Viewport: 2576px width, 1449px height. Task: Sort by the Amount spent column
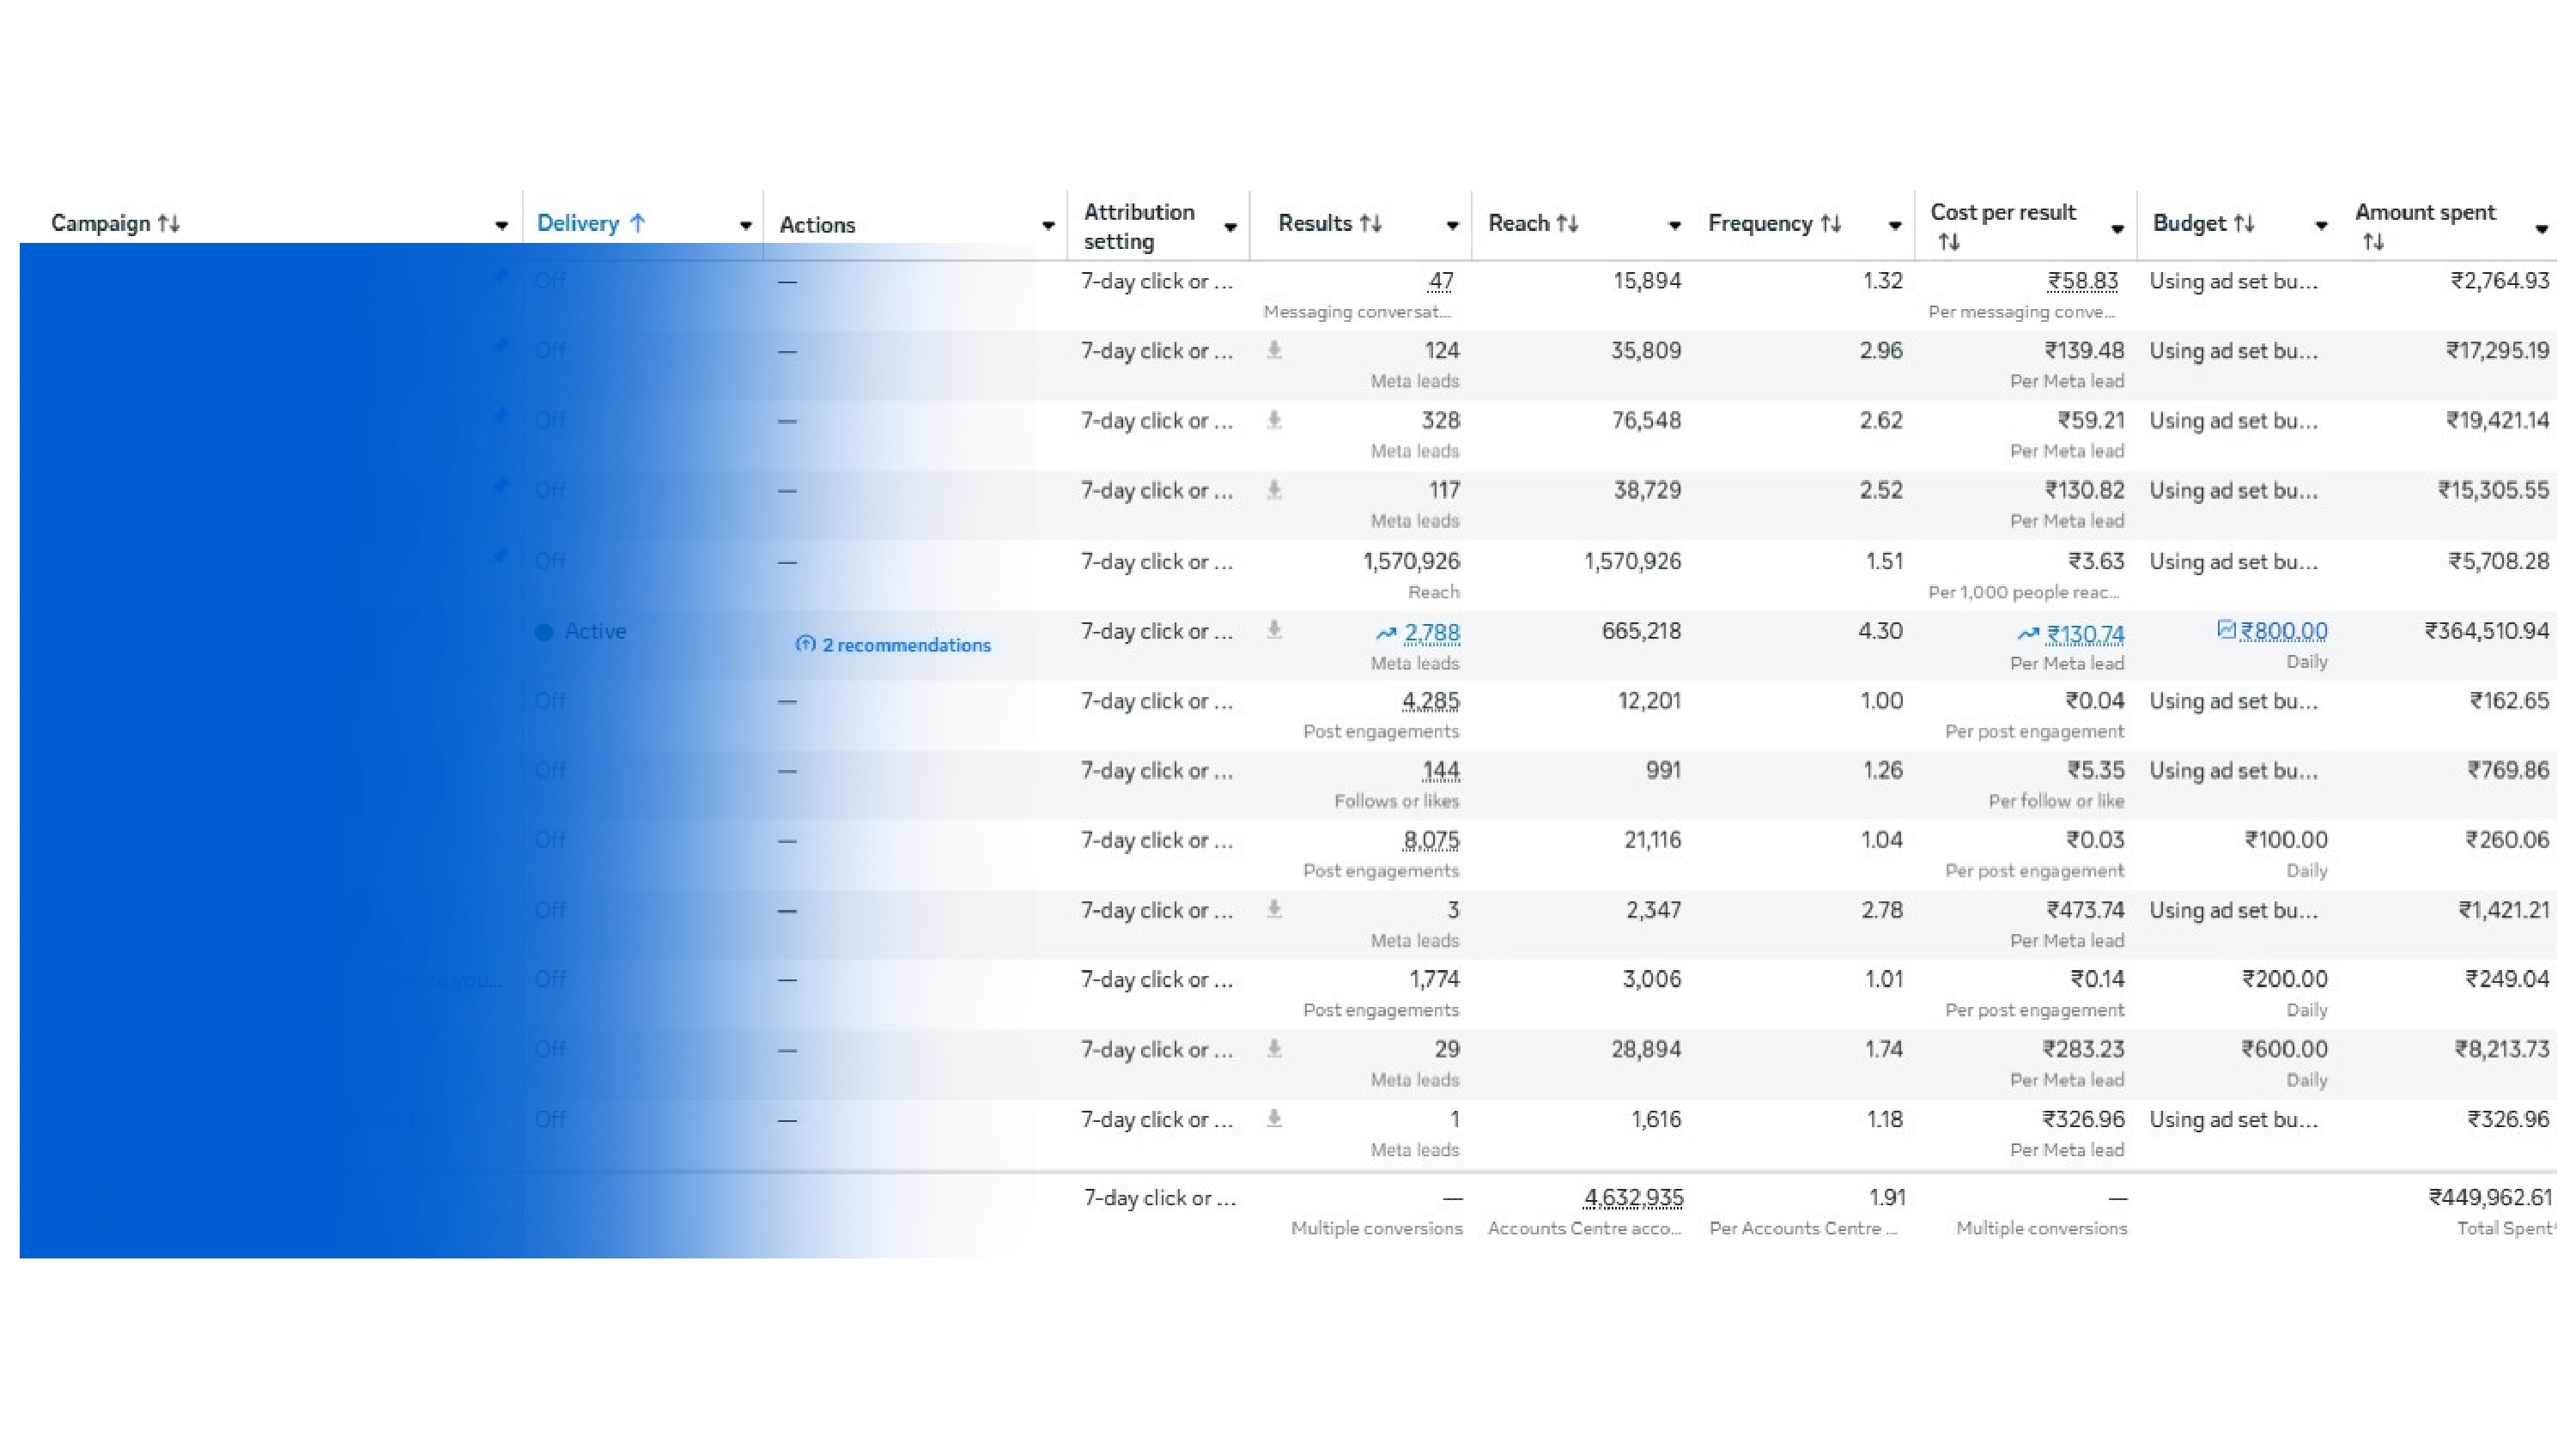pos(2425,226)
